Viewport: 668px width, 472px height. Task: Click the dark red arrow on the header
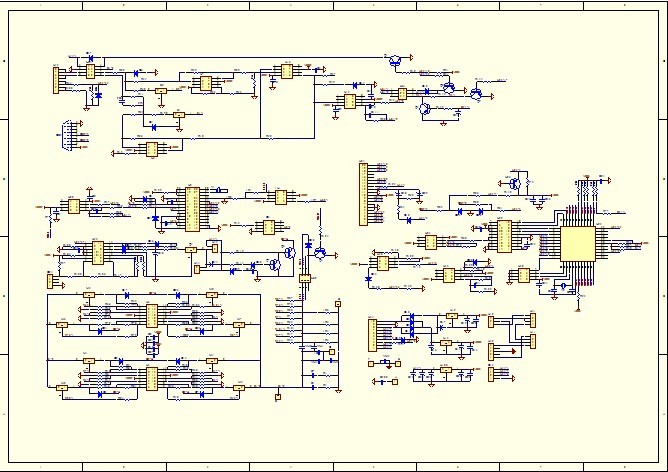514,351
